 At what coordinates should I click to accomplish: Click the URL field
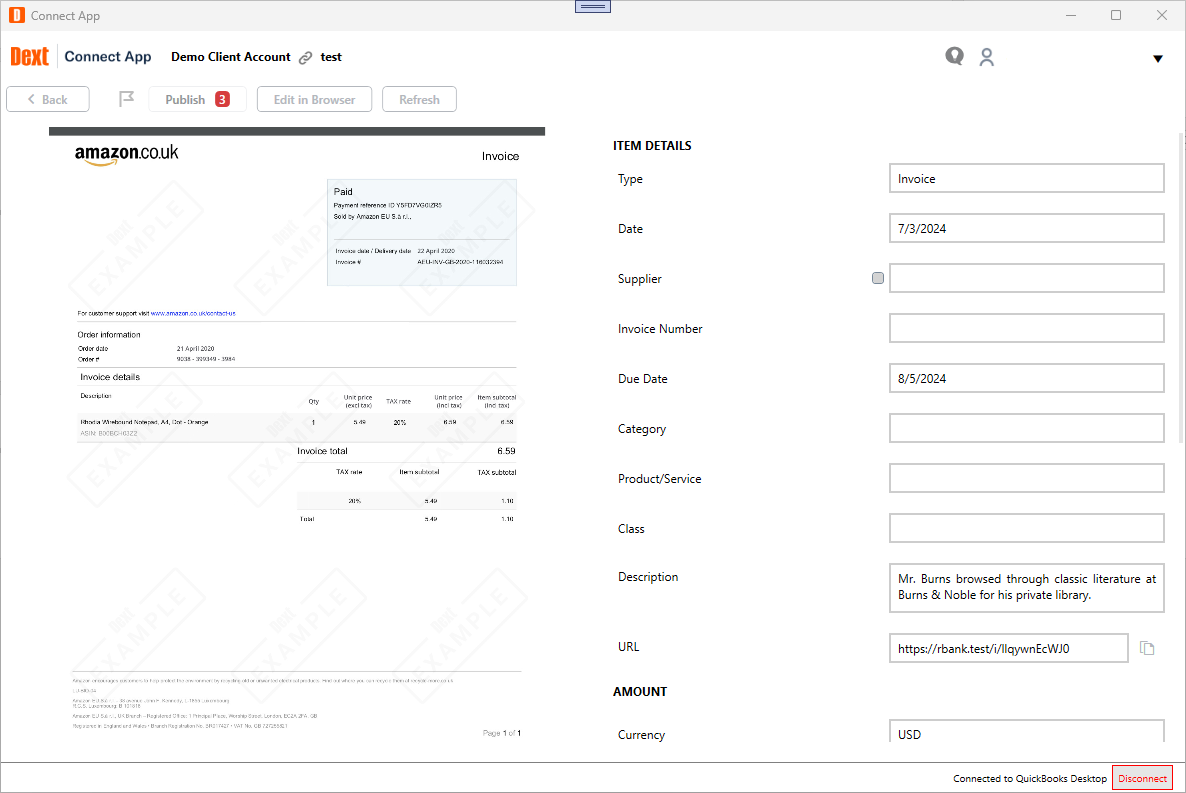(x=1008, y=648)
